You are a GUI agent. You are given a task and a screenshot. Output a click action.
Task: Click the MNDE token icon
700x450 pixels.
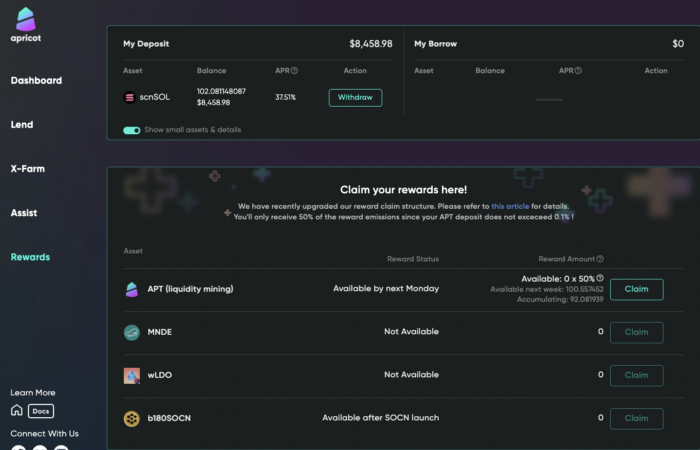[131, 332]
